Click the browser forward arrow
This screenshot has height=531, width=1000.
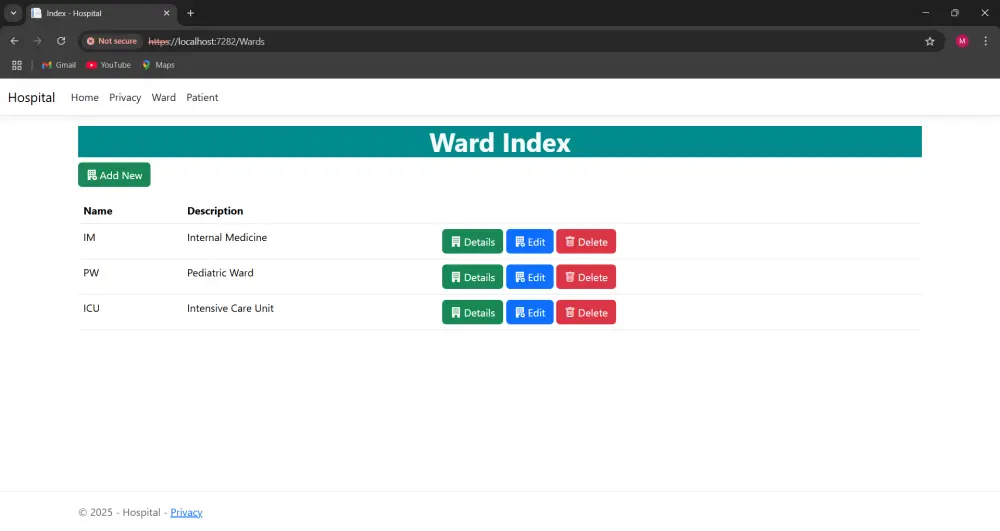pyautogui.click(x=38, y=41)
